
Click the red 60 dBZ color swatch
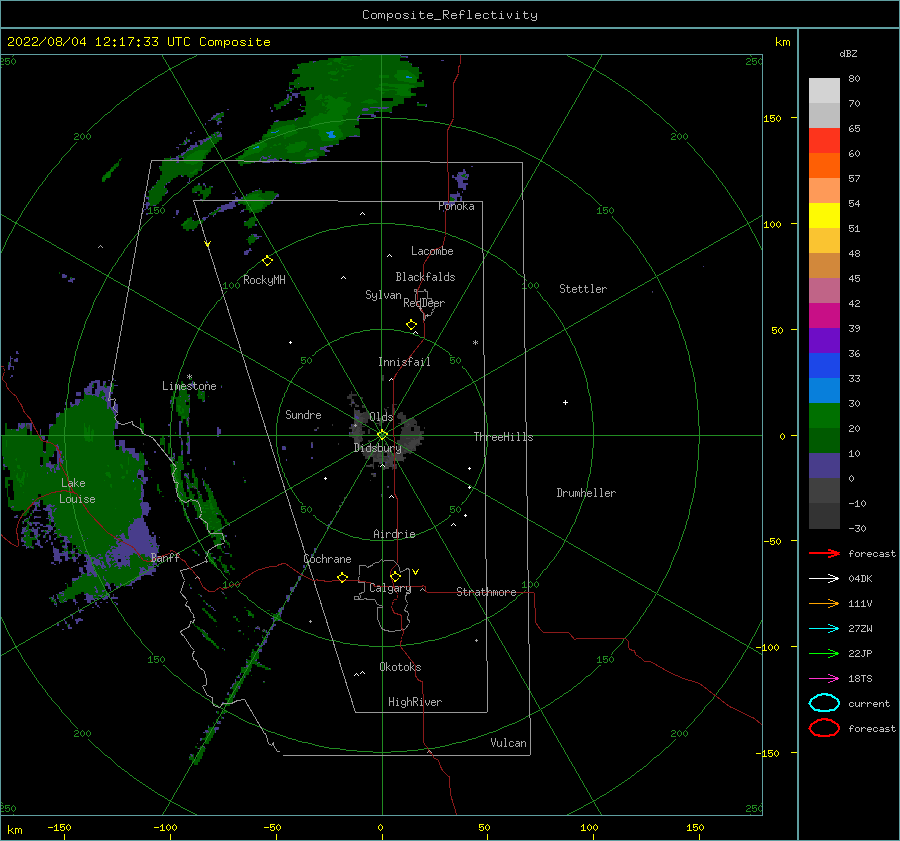click(x=824, y=141)
